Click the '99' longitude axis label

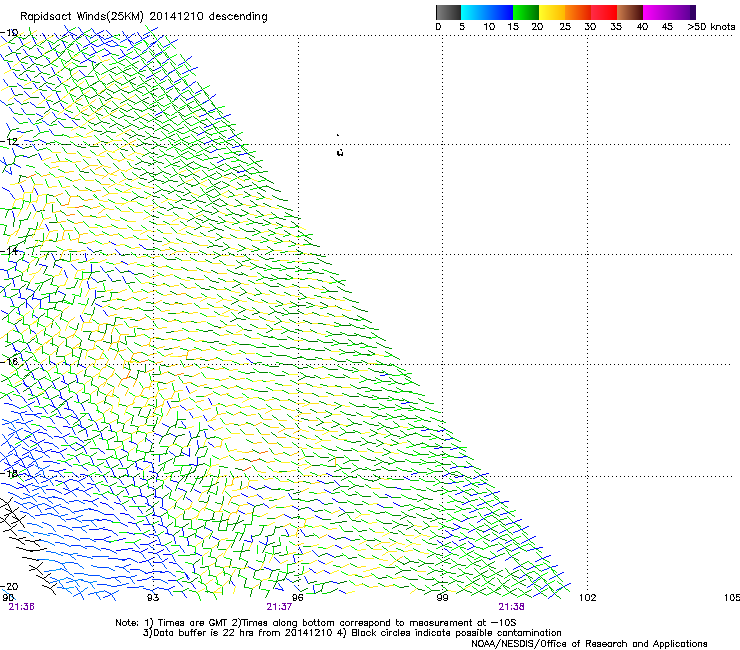pyautogui.click(x=442, y=598)
